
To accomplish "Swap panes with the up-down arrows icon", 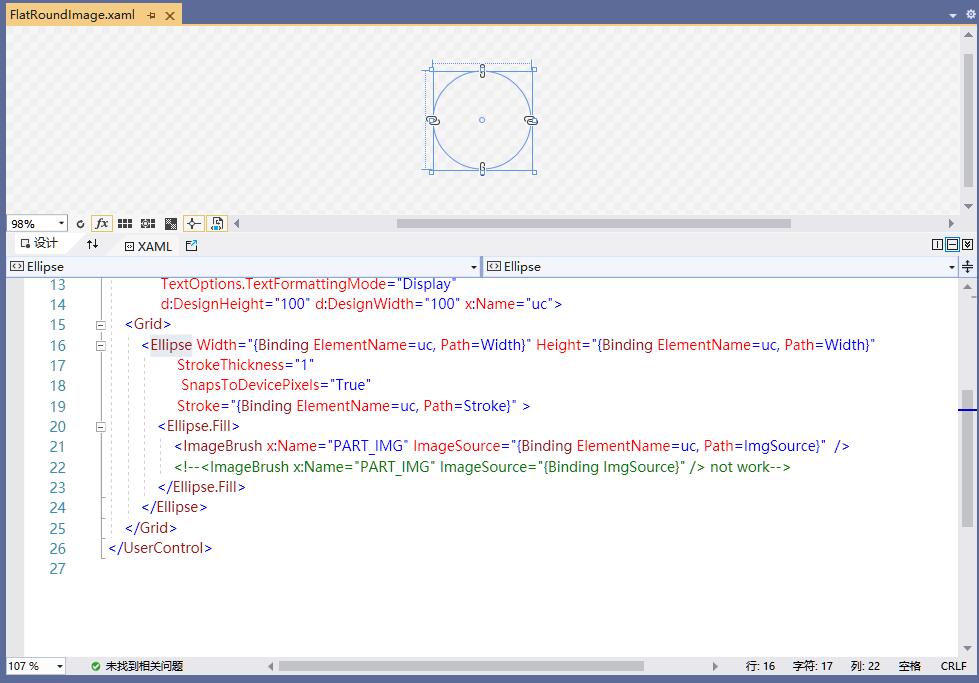I will [x=92, y=244].
